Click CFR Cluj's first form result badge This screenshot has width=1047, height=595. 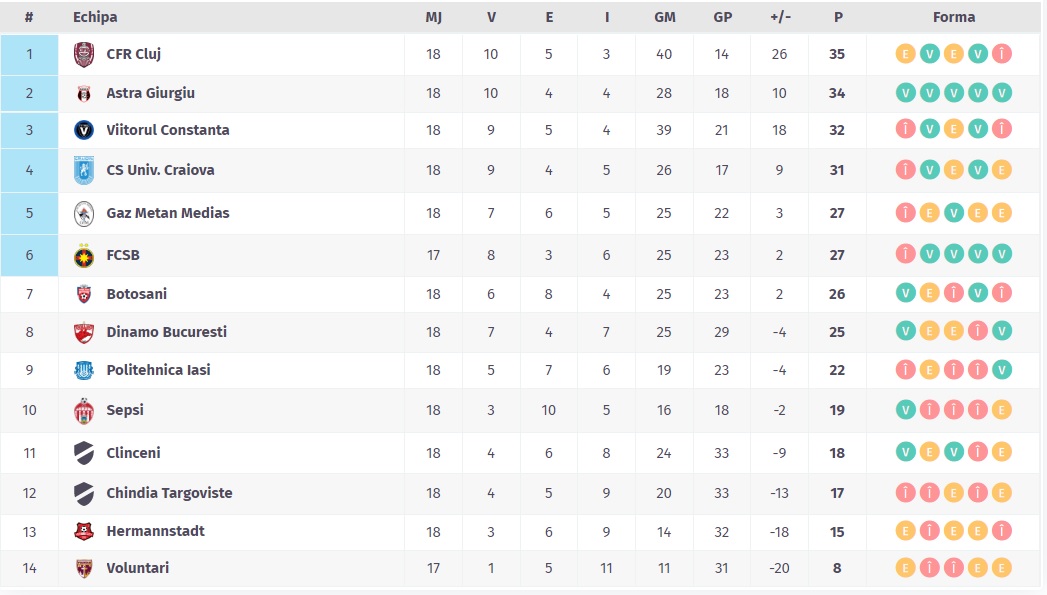905,54
